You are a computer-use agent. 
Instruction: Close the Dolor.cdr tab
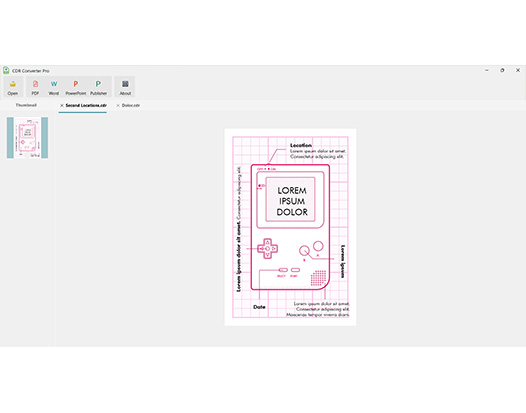click(x=118, y=105)
